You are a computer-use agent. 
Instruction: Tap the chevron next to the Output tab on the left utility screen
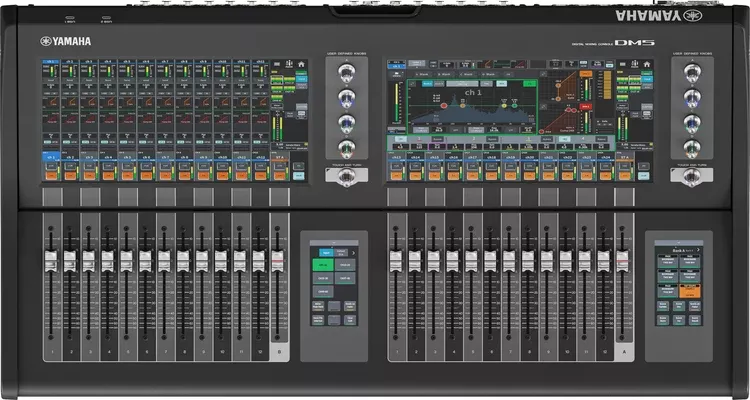click(353, 253)
